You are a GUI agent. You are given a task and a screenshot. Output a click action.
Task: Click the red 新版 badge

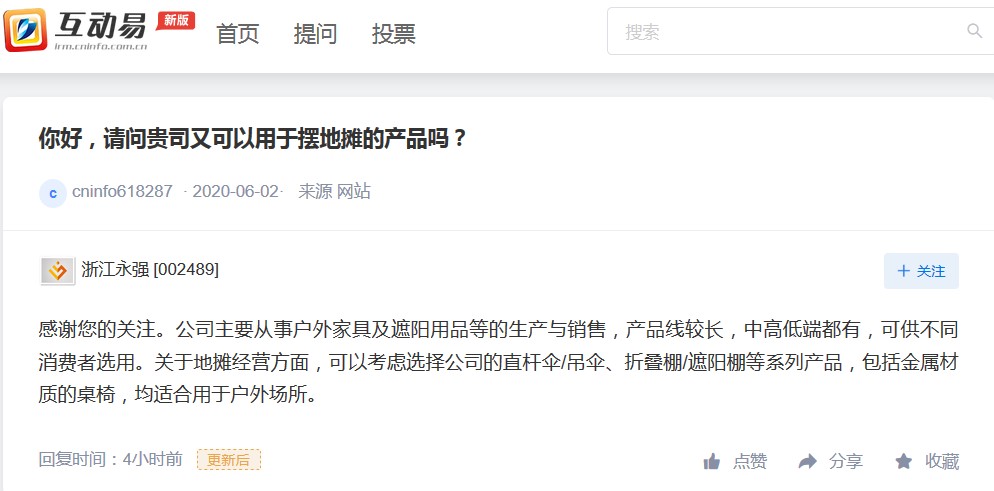tap(176, 20)
